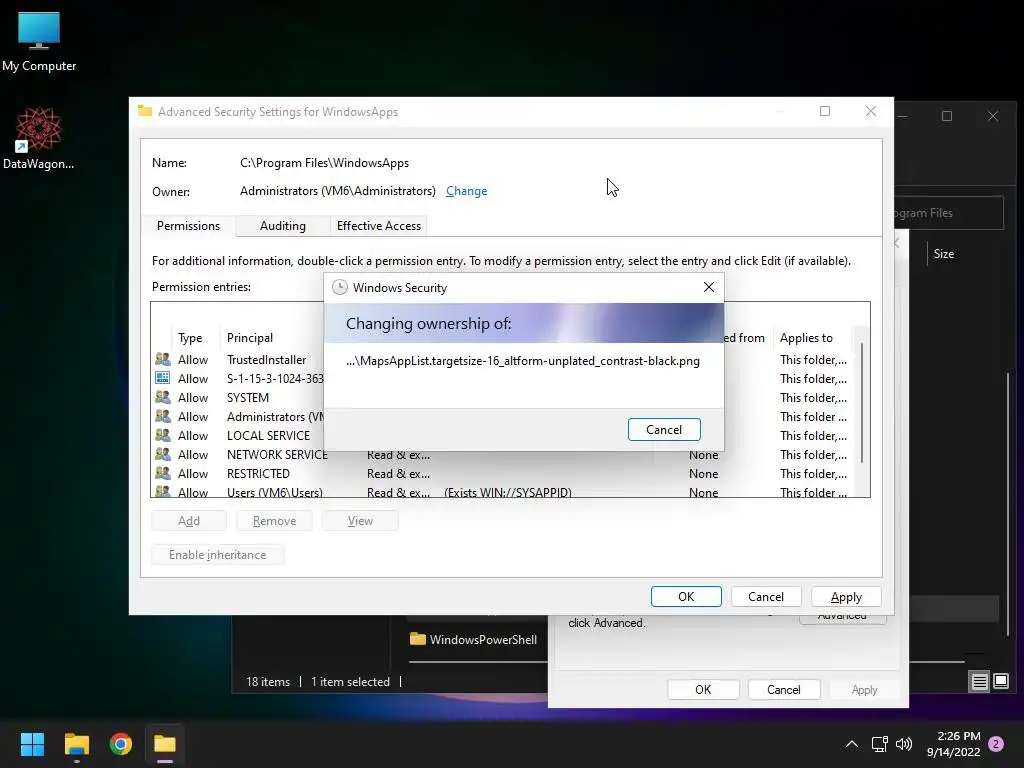Click the folder icon in Advanced Security title bar
This screenshot has height=768, width=1024.
(x=145, y=111)
